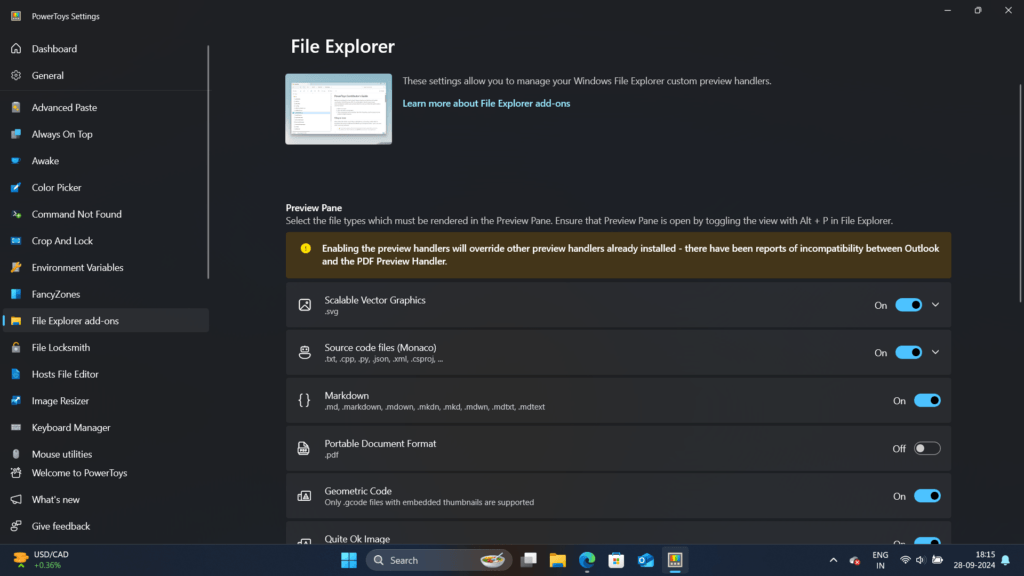The width and height of the screenshot is (1024, 576).
Task: Switch off the Markdown preview toggle
Action: point(927,400)
